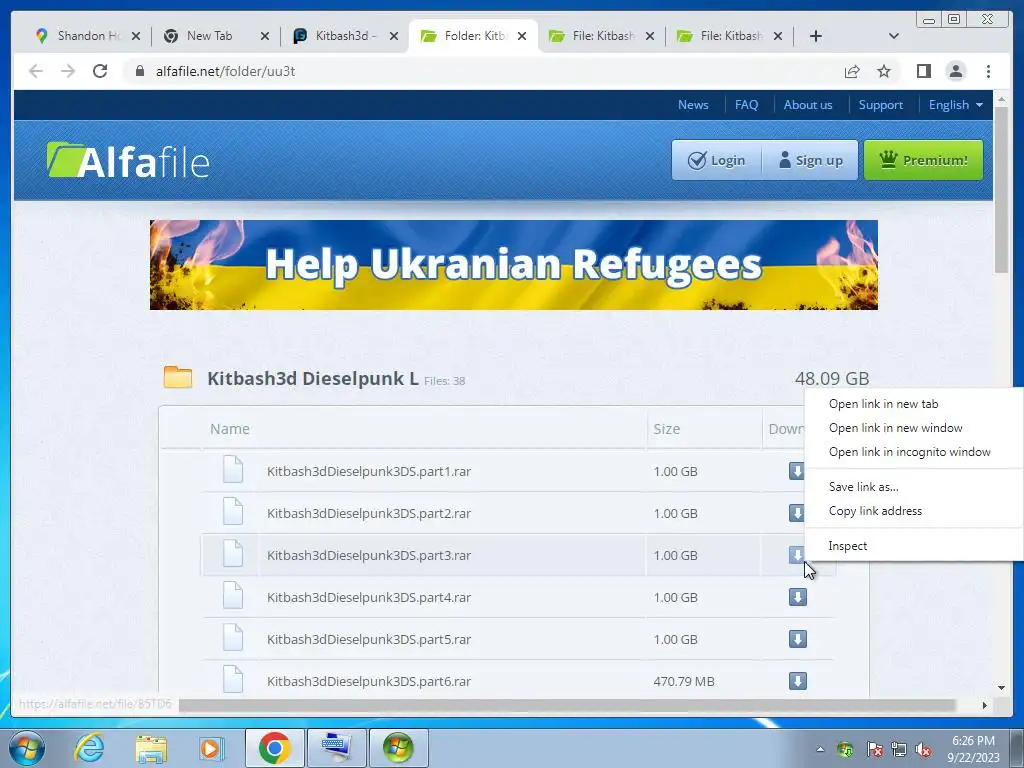1024x768 pixels.
Task: Click the Size column header
Action: coord(667,429)
